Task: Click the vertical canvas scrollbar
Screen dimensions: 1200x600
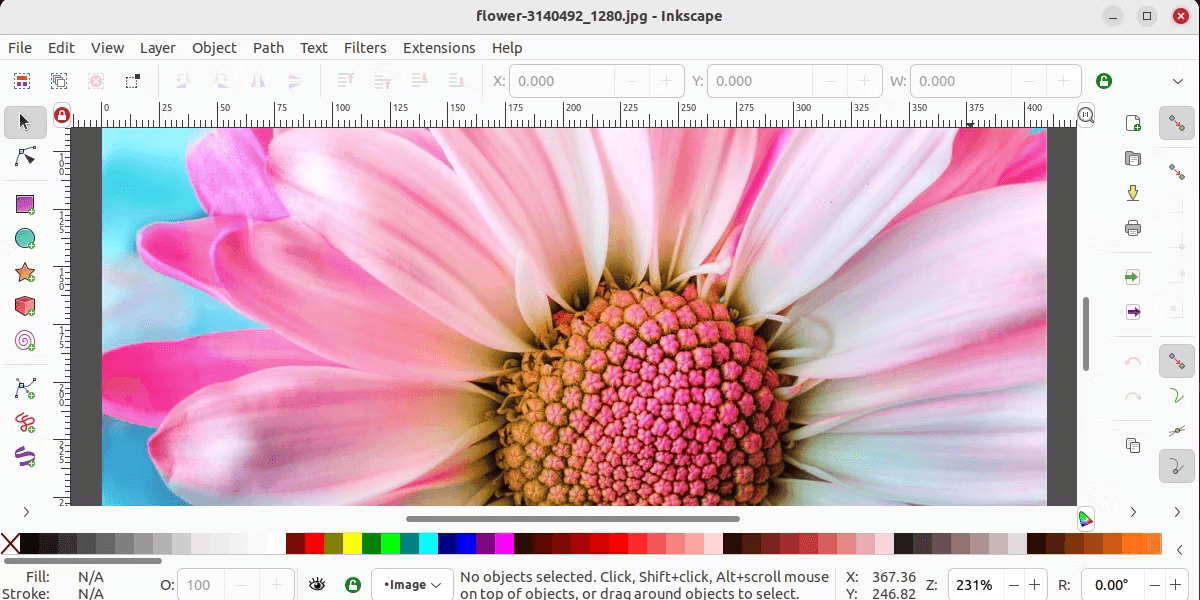Action: pyautogui.click(x=1086, y=333)
